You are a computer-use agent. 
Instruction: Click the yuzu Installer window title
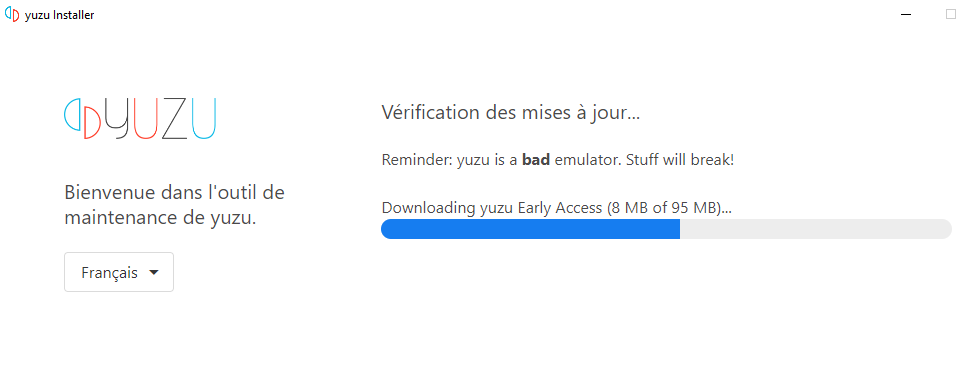(x=59, y=15)
